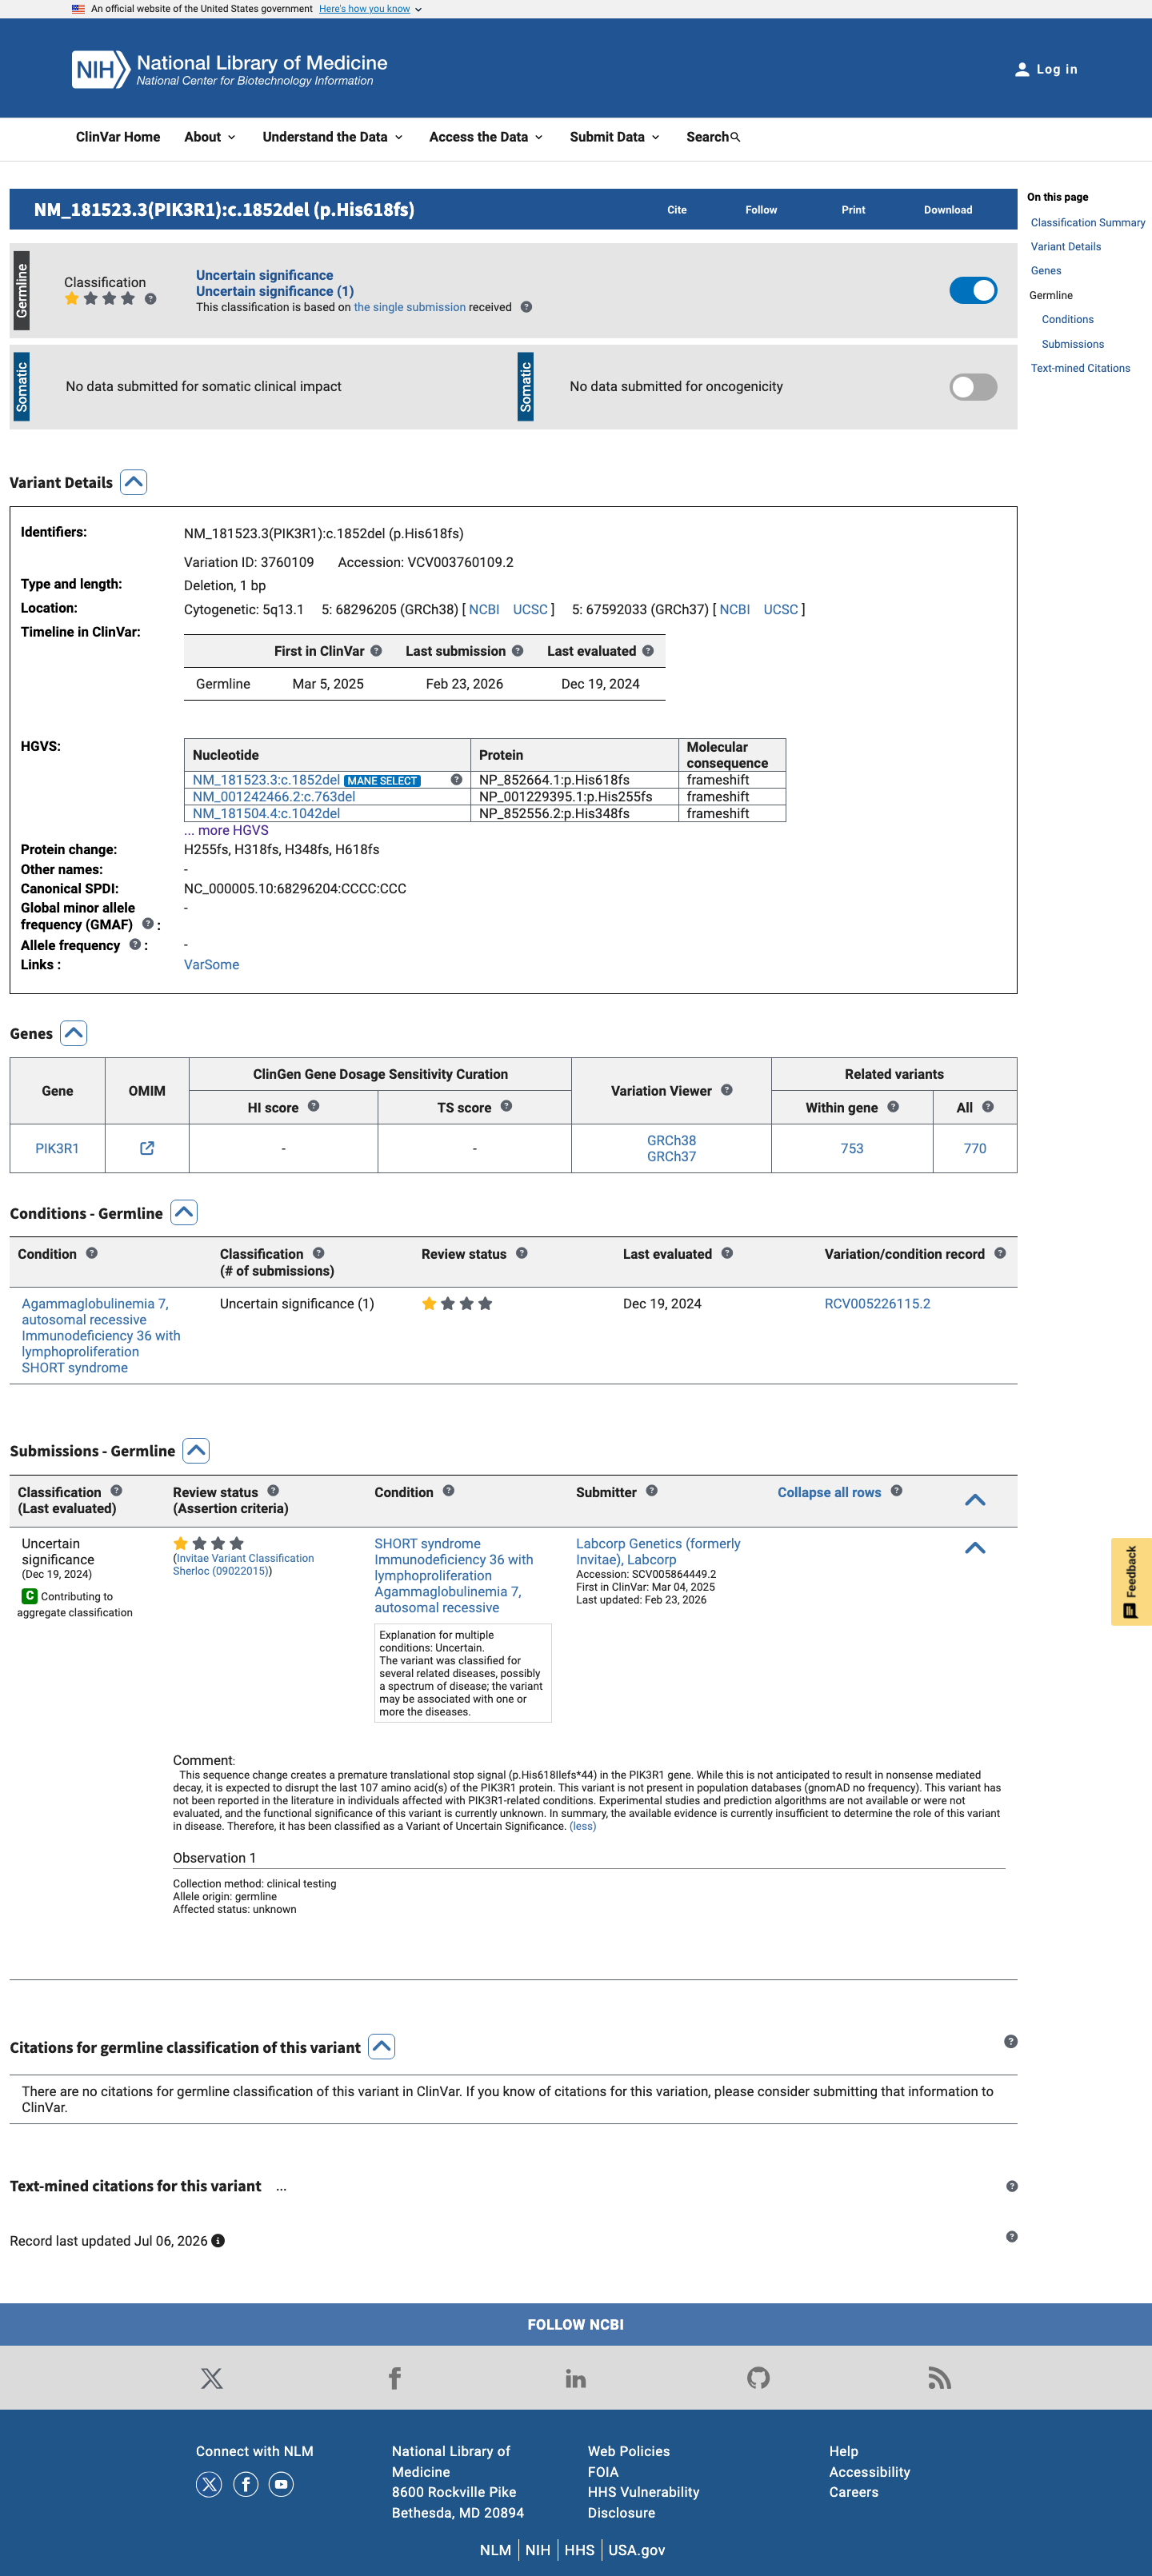Click info icon after Record last updated
This screenshot has height=2576, width=1152.
(x=218, y=2241)
